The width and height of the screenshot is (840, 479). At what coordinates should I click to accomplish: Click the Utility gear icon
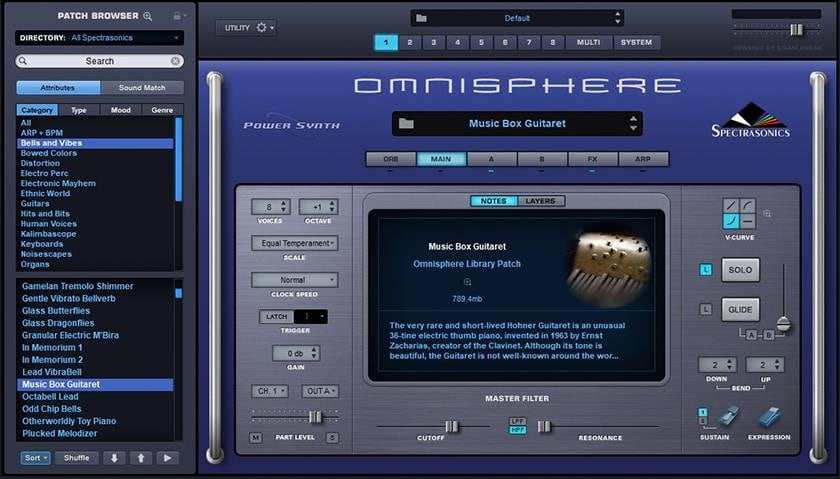point(261,27)
